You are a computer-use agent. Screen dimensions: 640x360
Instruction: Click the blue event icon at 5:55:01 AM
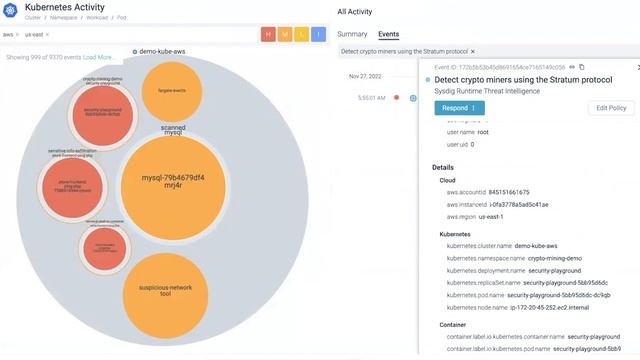coord(413,98)
